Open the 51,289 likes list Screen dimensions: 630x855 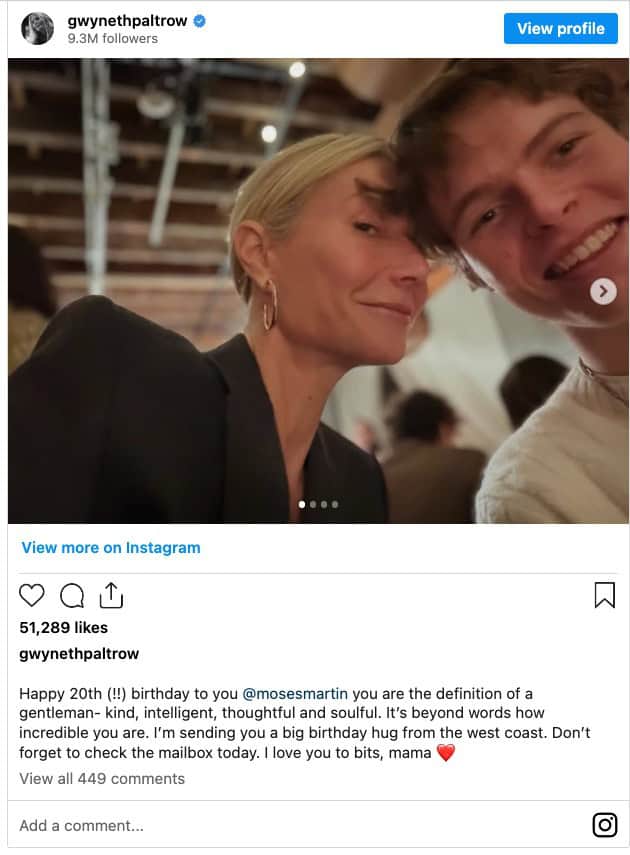(63, 628)
